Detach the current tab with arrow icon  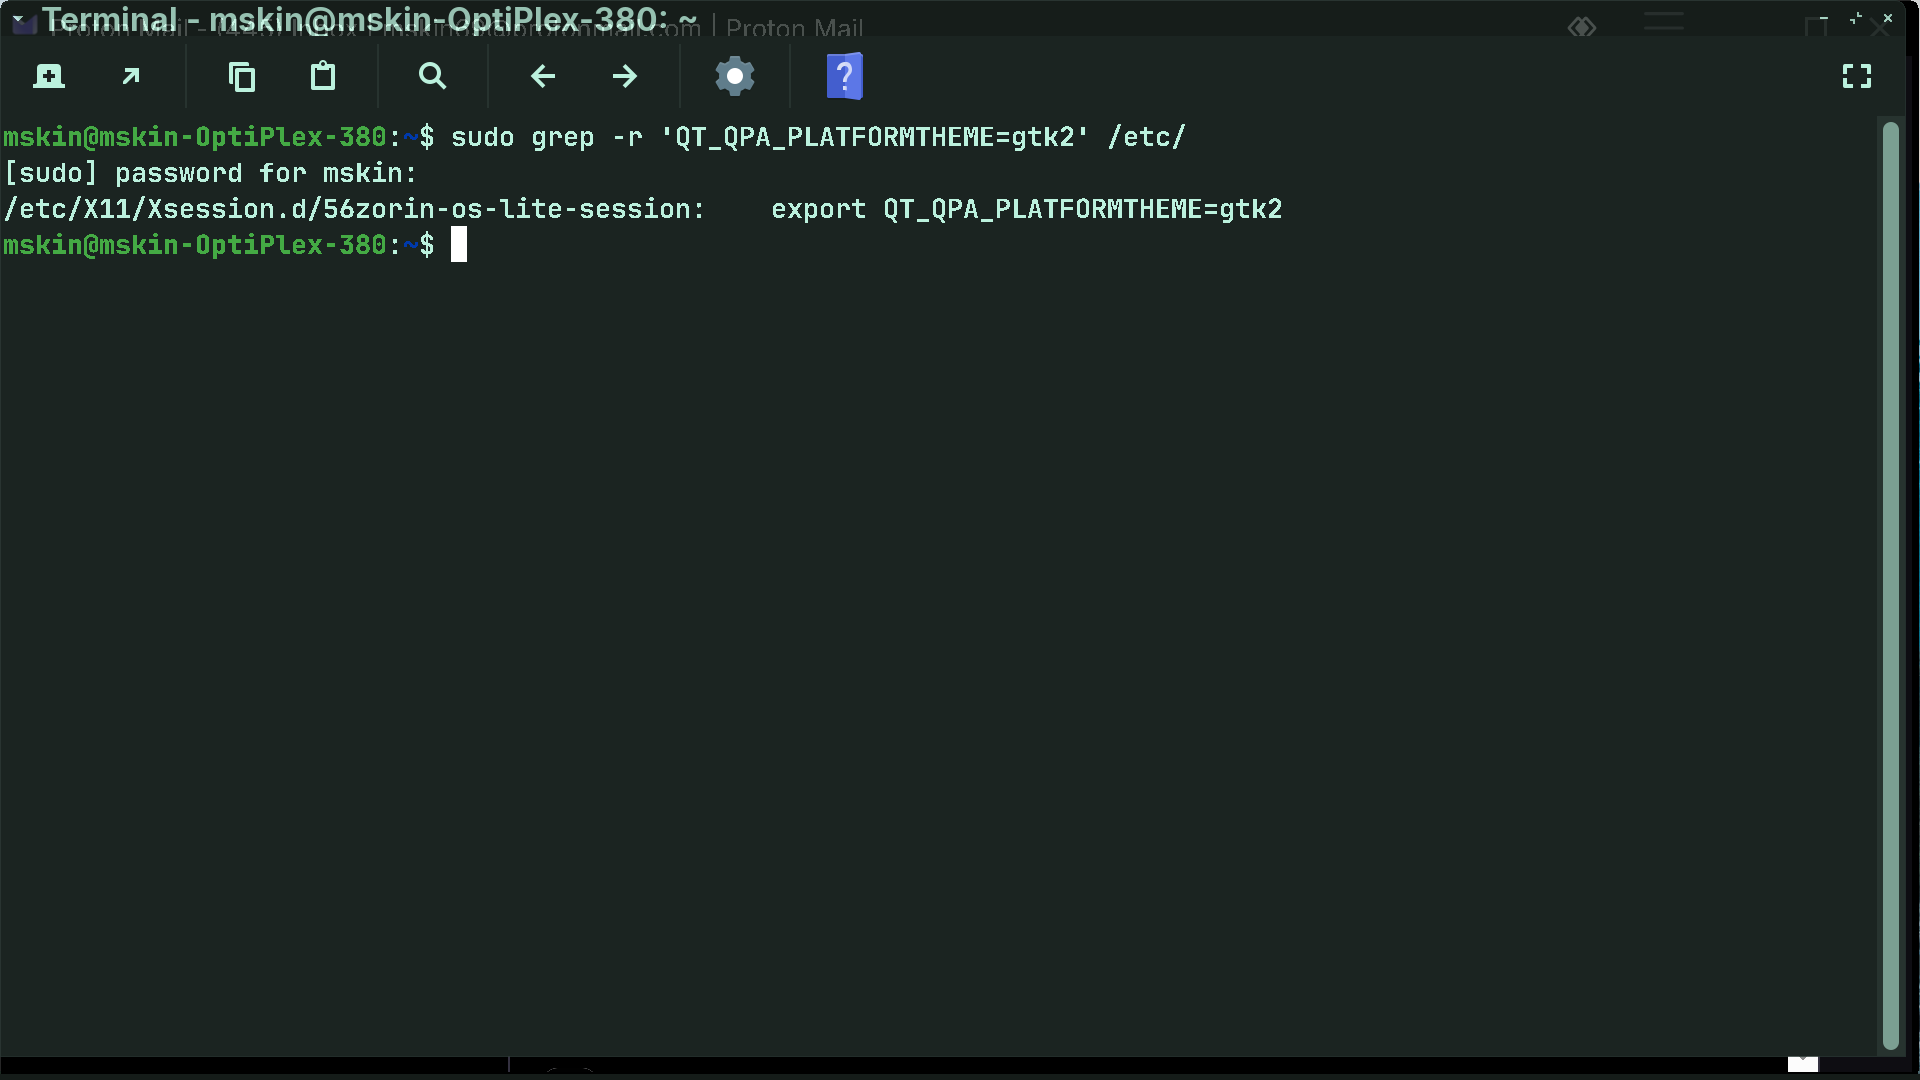131,76
